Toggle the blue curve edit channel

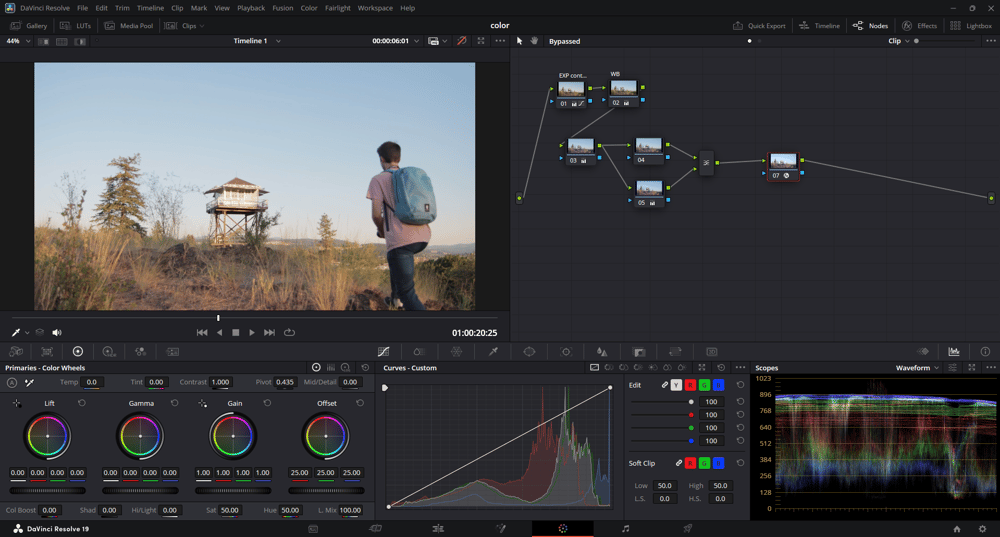tap(718, 385)
